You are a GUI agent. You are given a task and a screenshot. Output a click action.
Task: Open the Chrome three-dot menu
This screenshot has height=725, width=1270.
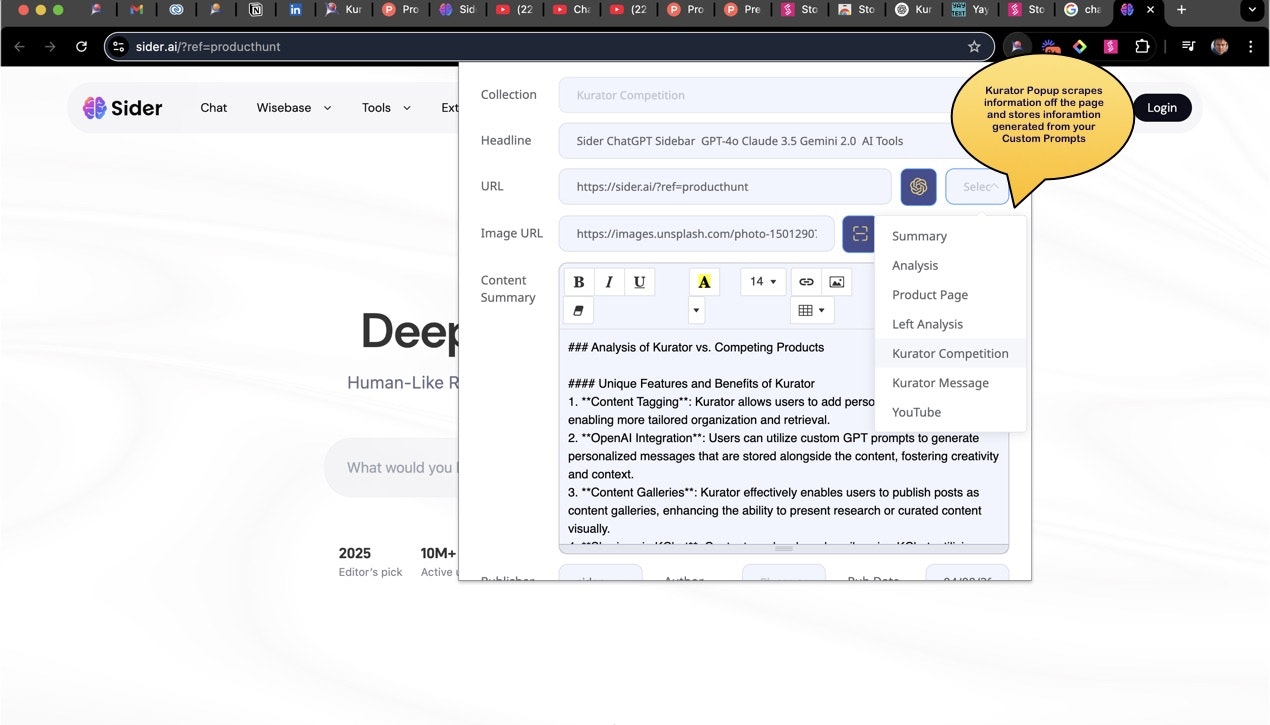pos(1251,46)
